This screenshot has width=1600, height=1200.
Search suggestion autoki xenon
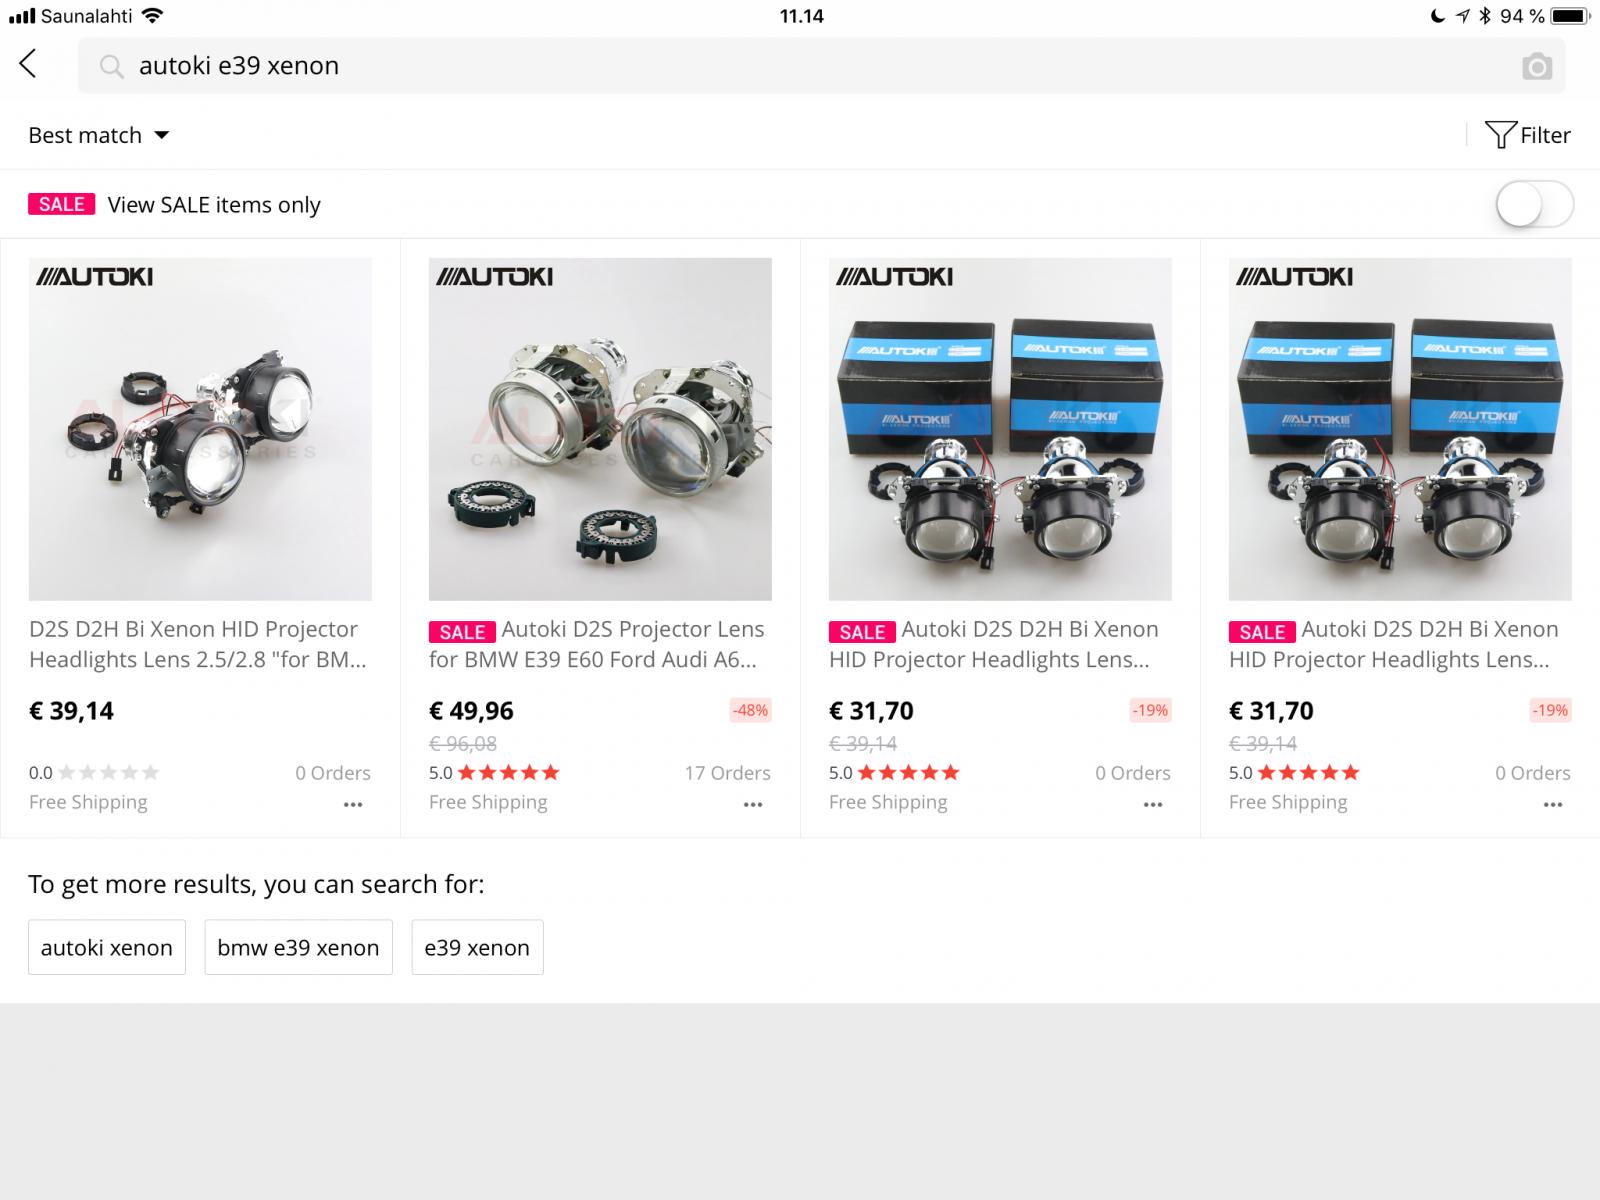(107, 947)
